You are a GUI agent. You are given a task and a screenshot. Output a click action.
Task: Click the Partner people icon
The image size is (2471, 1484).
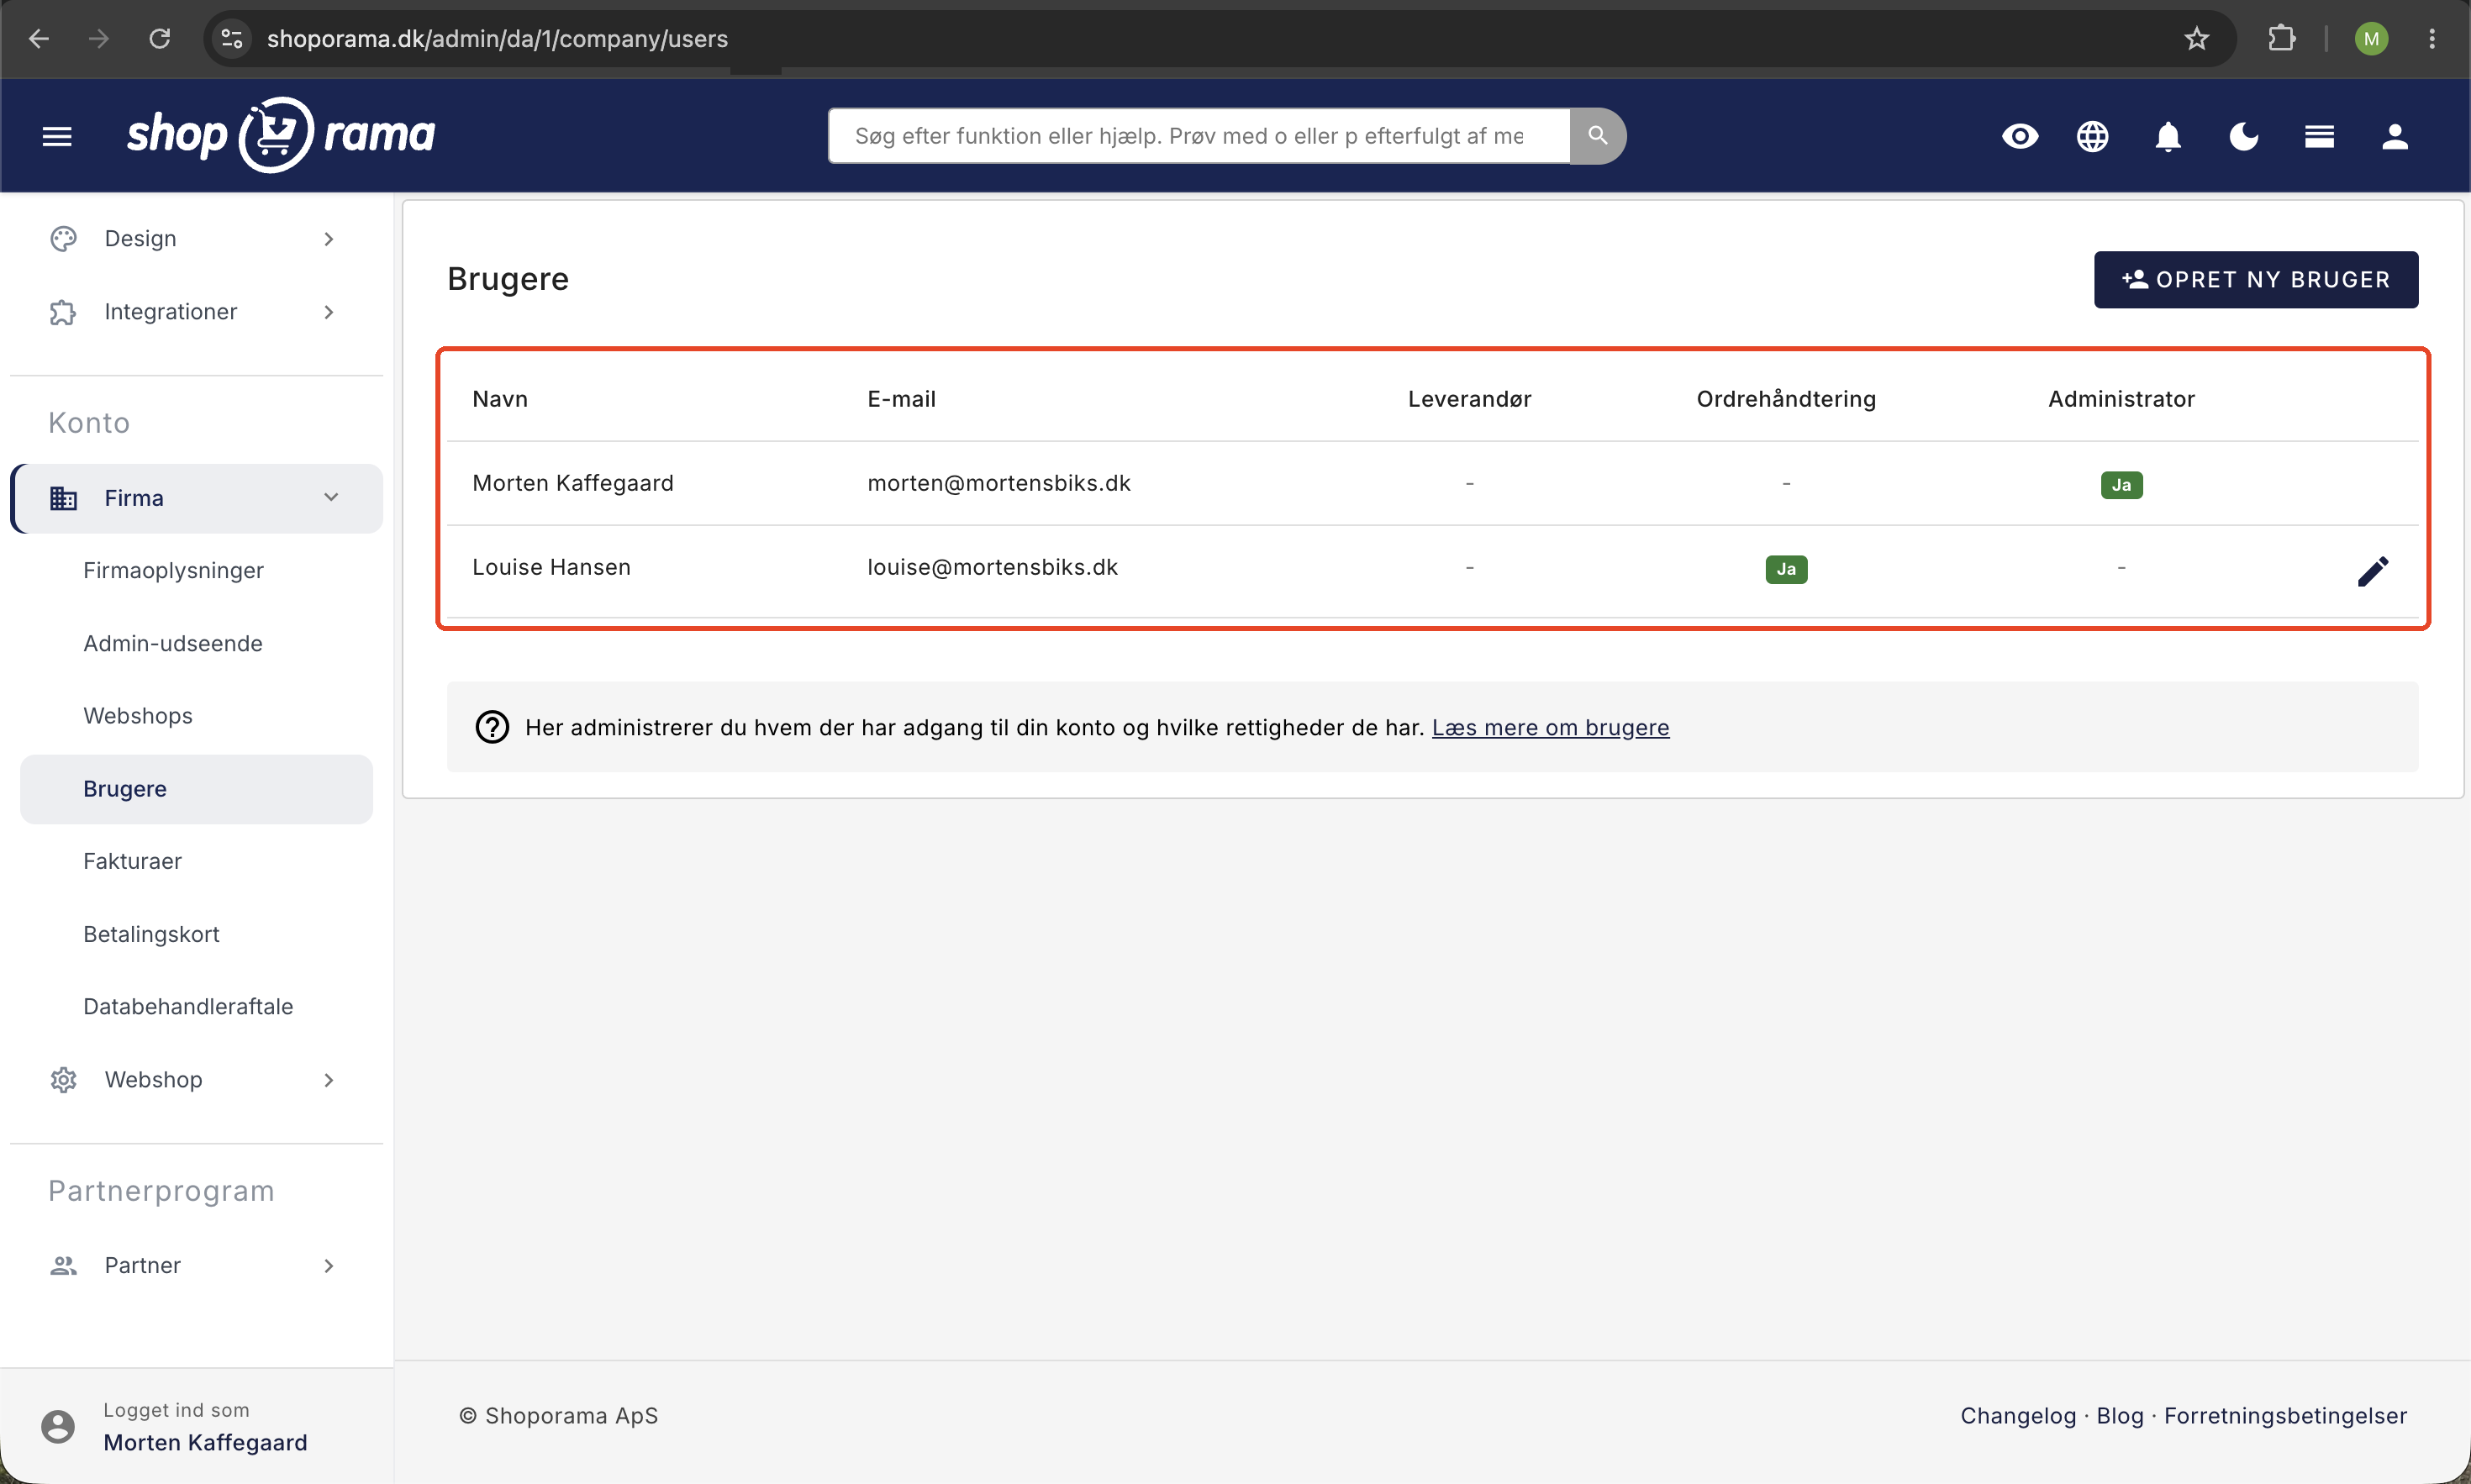click(x=63, y=1266)
